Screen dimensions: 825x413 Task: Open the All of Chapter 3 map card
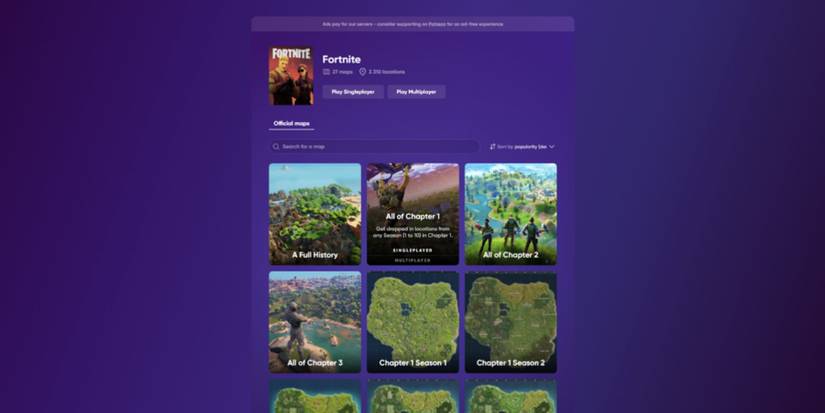pyautogui.click(x=315, y=322)
